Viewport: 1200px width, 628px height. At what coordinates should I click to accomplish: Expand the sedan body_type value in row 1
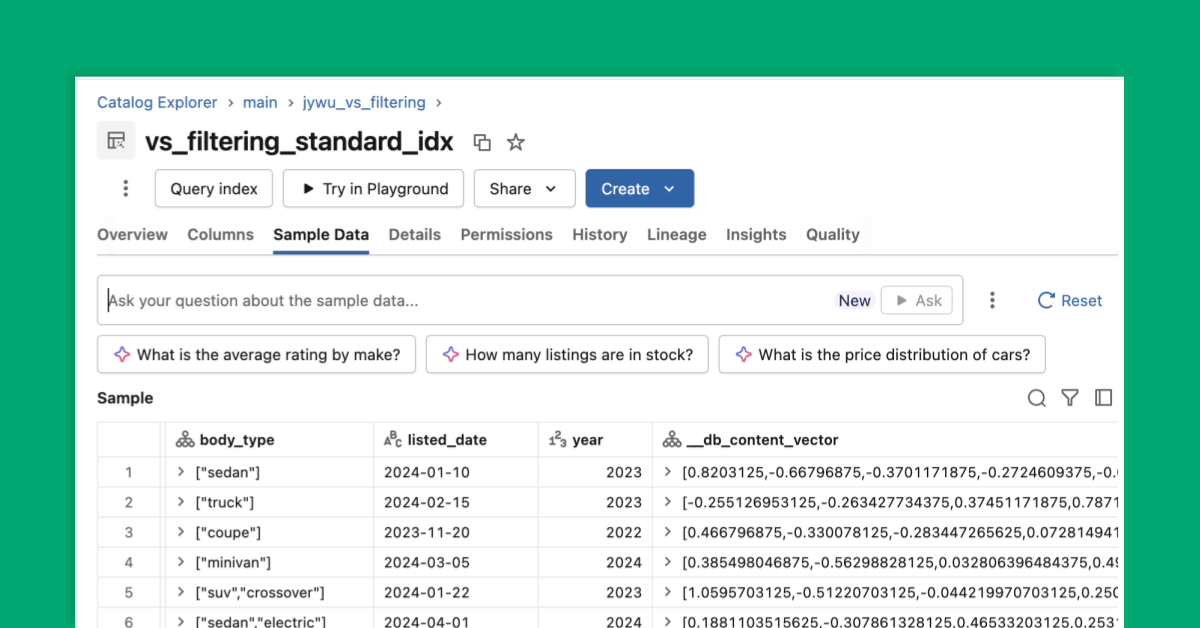183,471
